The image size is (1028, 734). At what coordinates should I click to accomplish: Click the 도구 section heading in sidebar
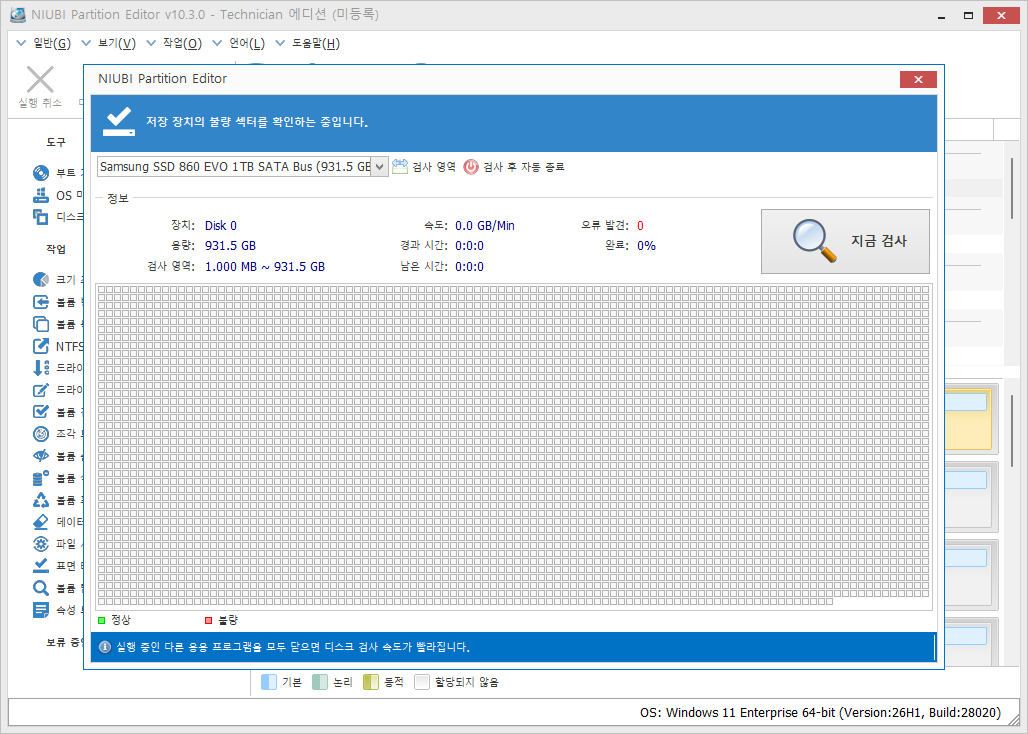pos(56,142)
